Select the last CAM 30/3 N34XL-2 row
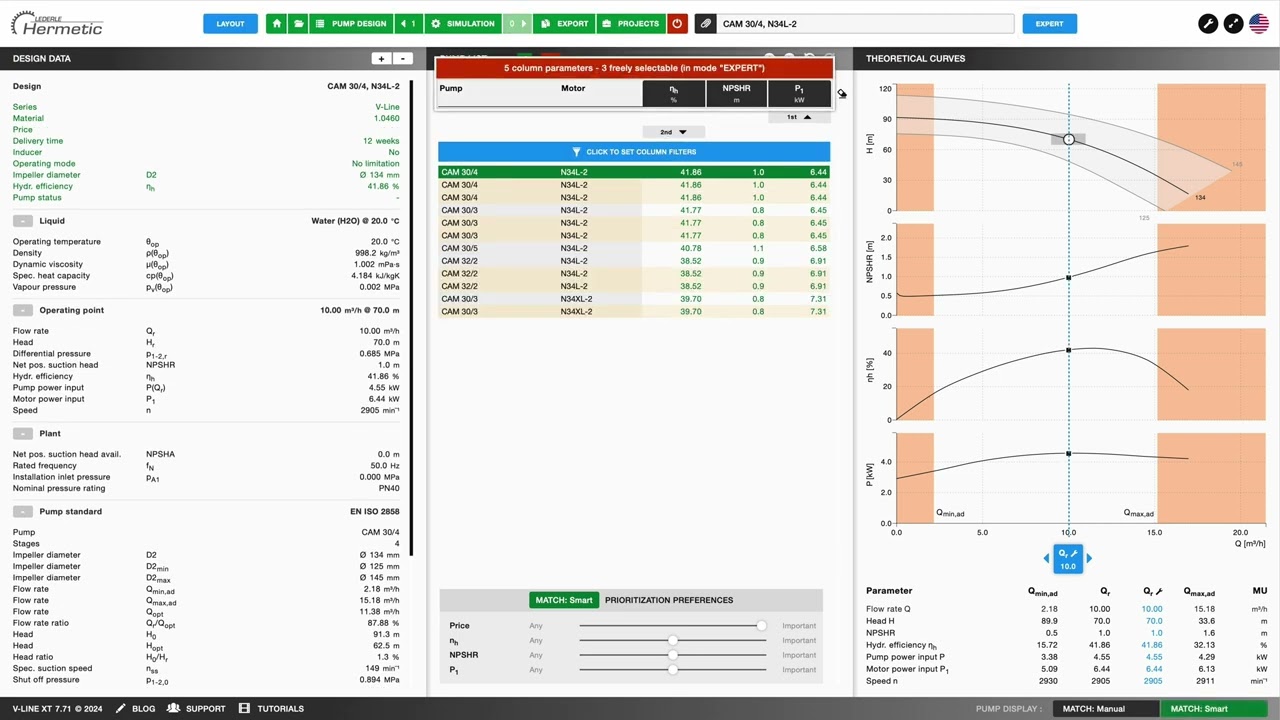 click(634, 311)
